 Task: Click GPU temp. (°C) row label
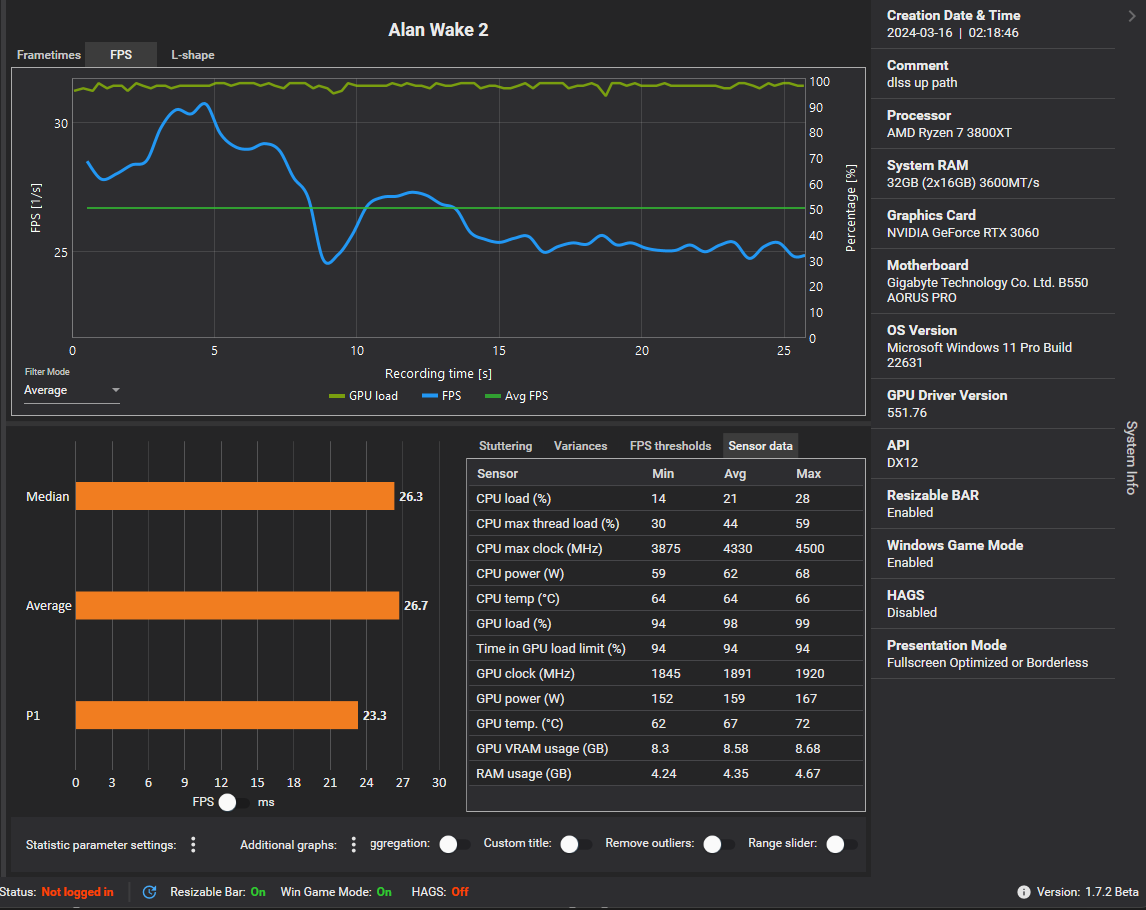point(520,724)
